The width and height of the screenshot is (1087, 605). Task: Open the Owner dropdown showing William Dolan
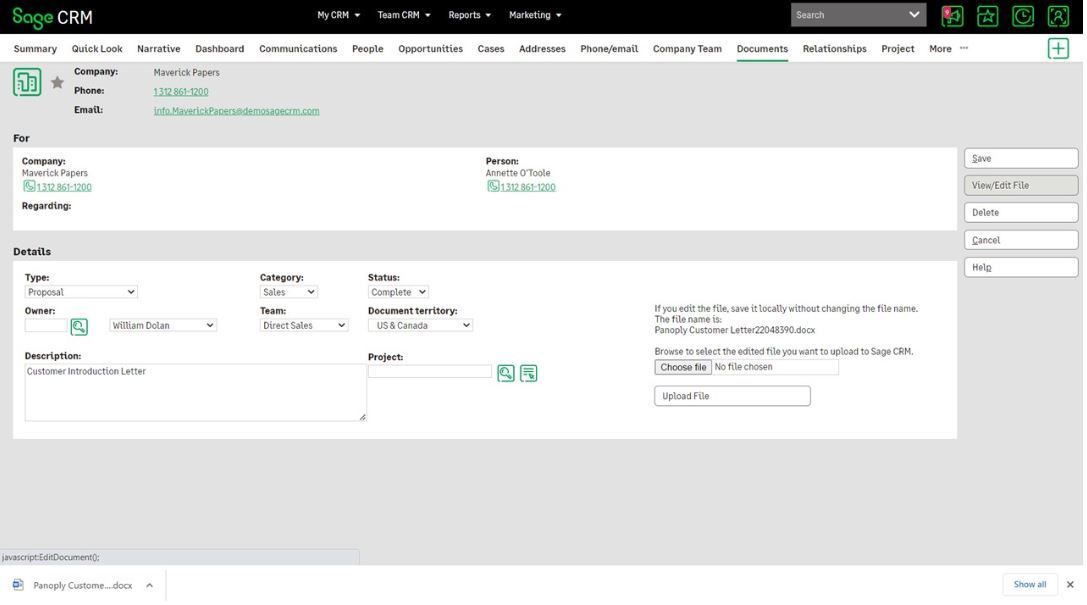pos(163,326)
